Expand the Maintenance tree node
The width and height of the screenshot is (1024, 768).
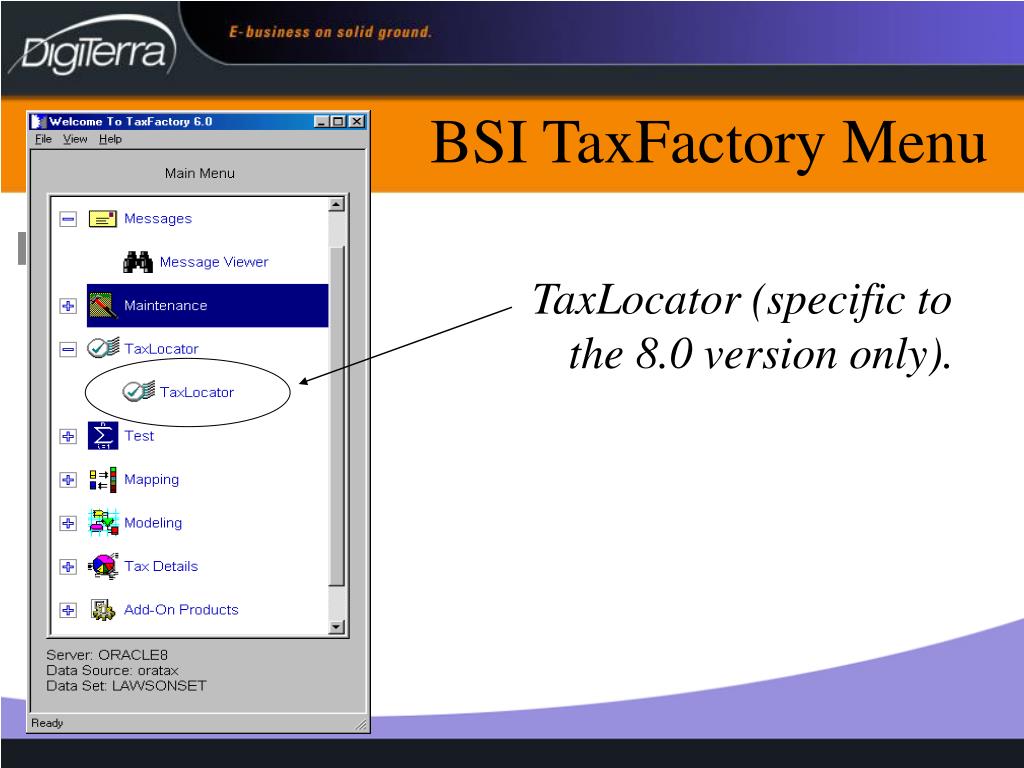click(x=68, y=306)
